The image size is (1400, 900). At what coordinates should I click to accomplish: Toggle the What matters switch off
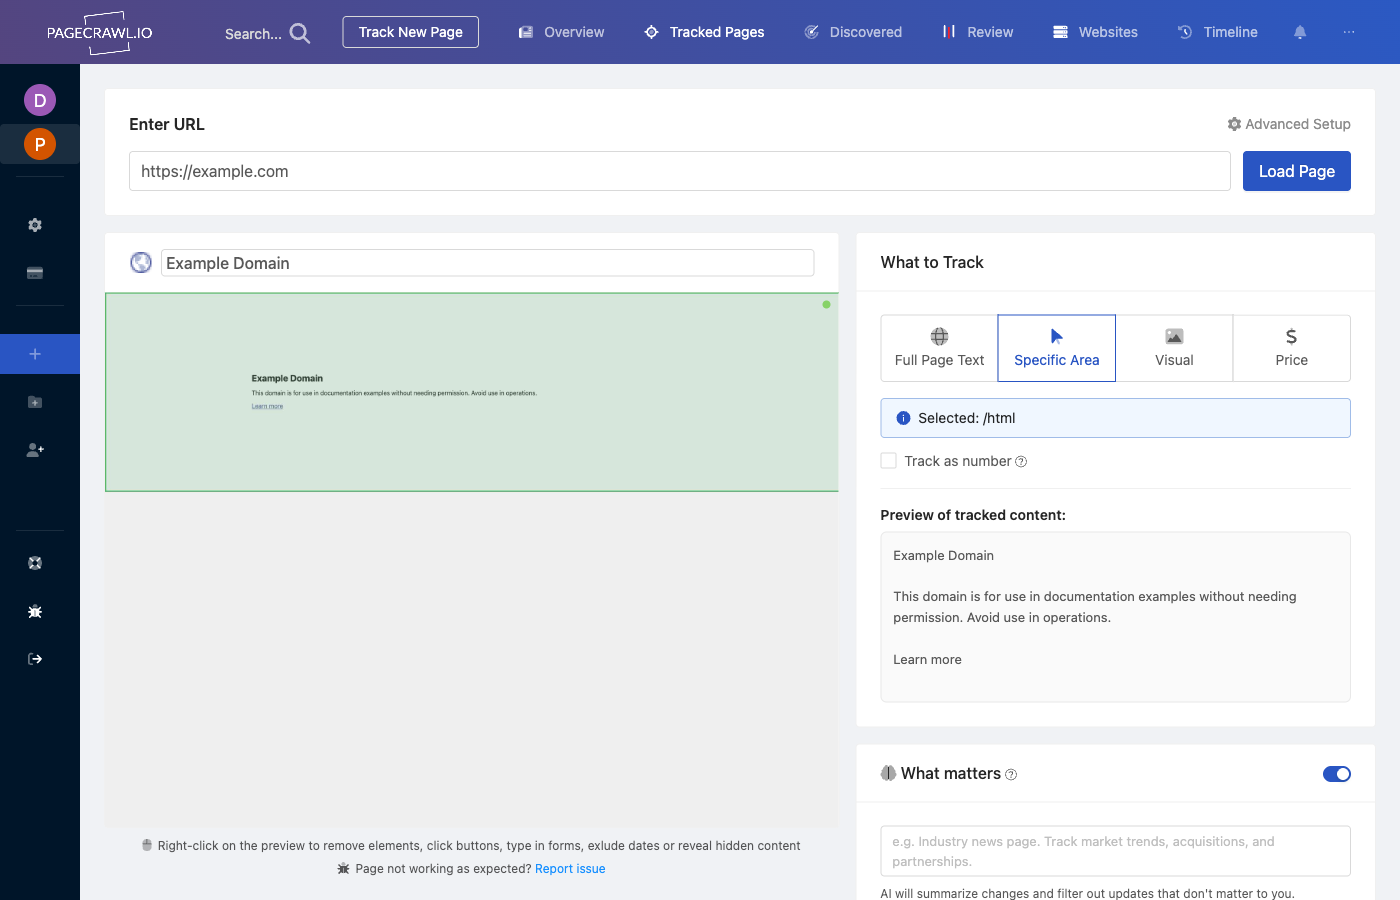coord(1336,774)
